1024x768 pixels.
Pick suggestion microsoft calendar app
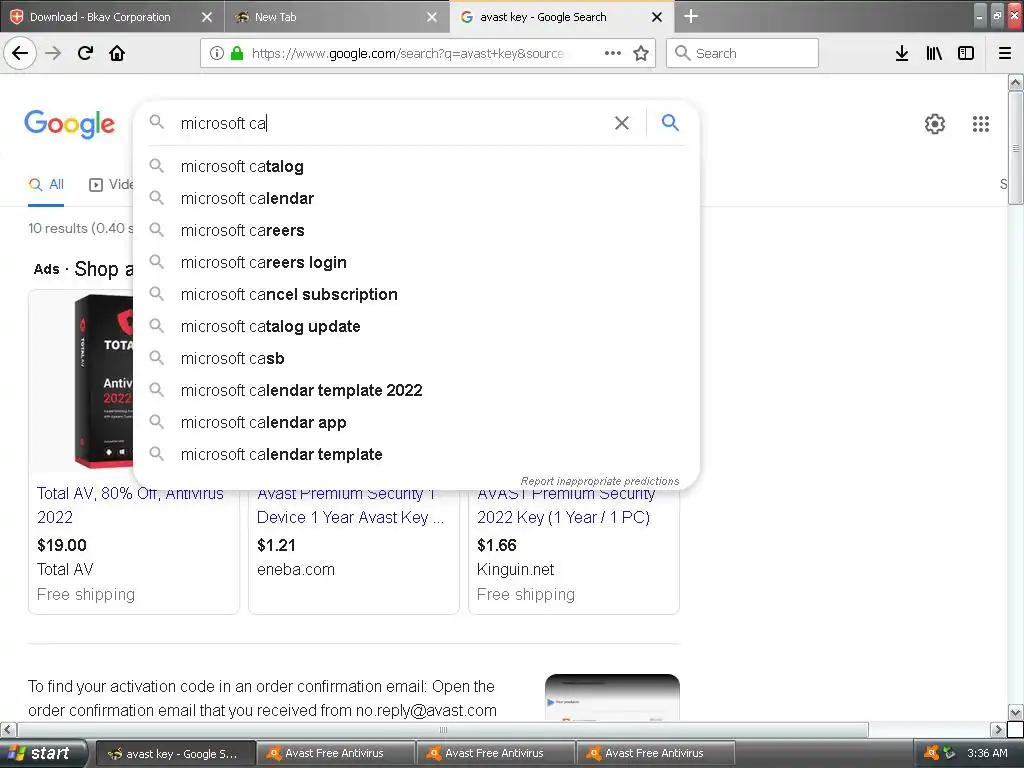pos(415,423)
